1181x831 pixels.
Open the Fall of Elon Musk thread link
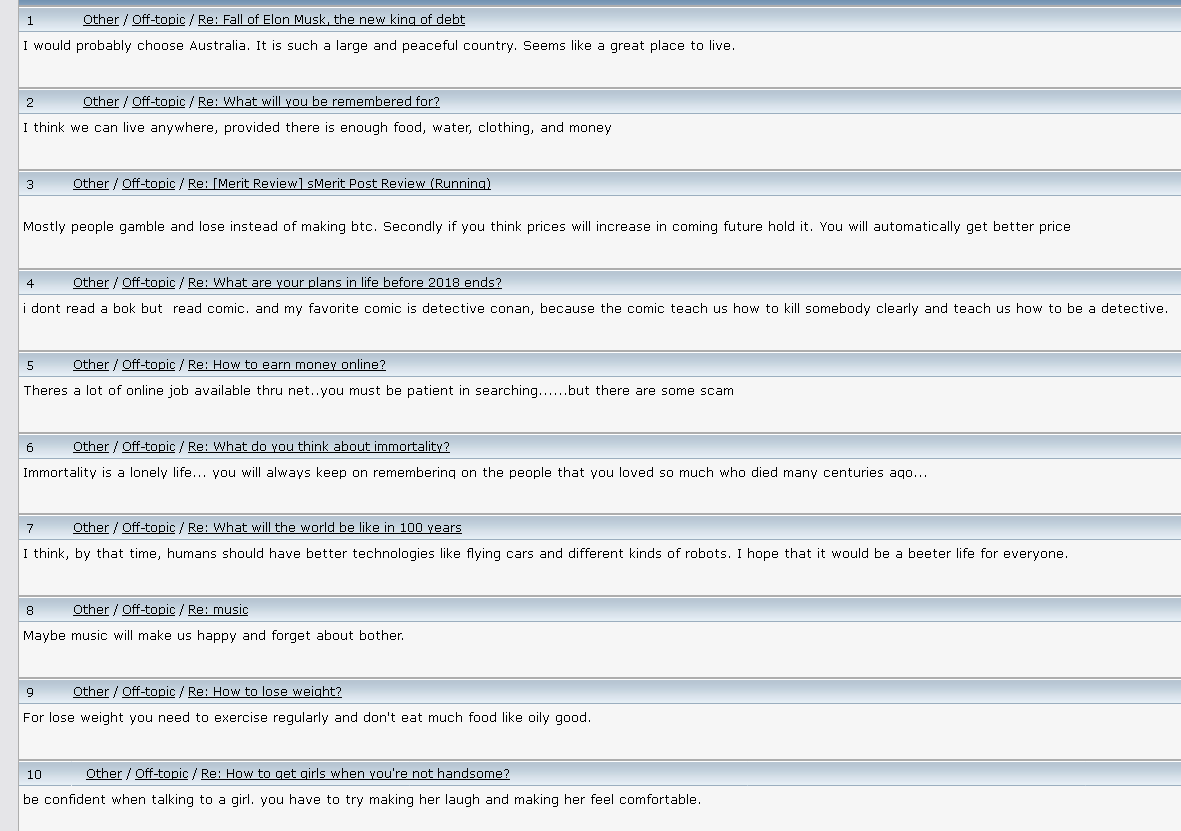(331, 20)
